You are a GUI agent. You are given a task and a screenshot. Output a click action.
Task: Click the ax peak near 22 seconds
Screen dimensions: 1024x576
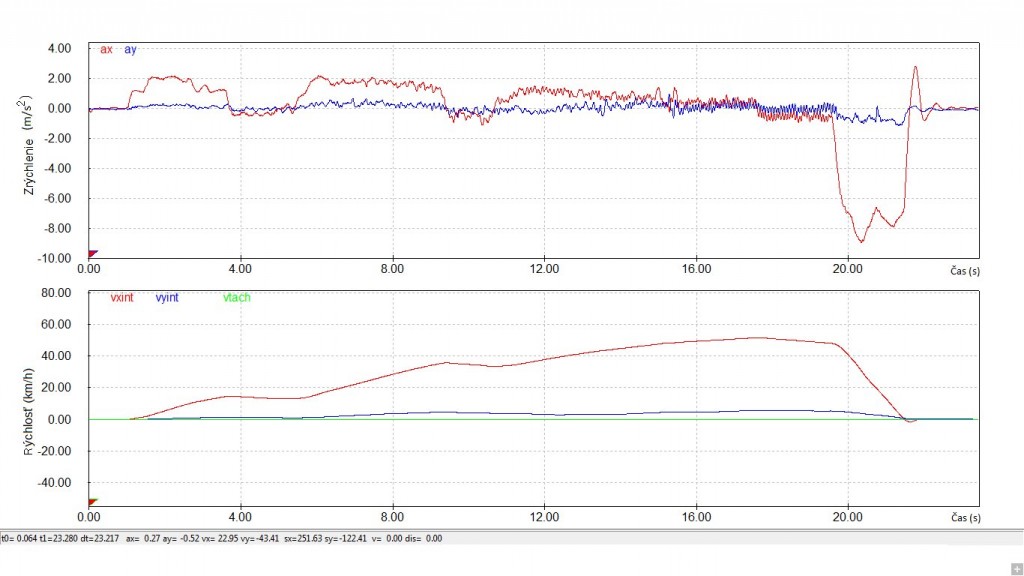point(916,67)
